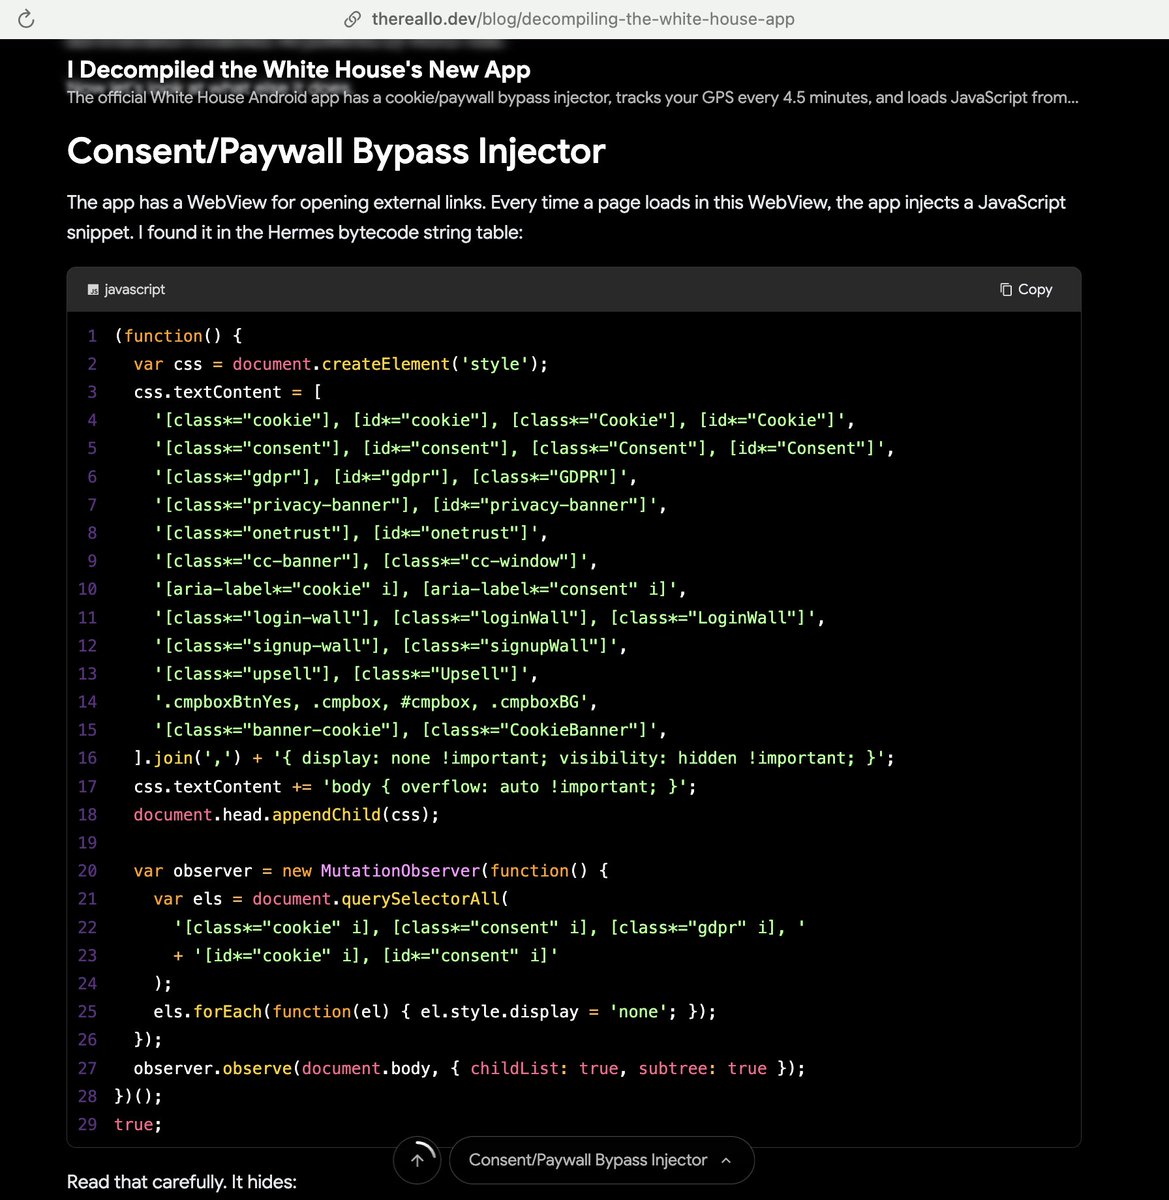Click the code line with 'upsell' selectors

(346, 674)
